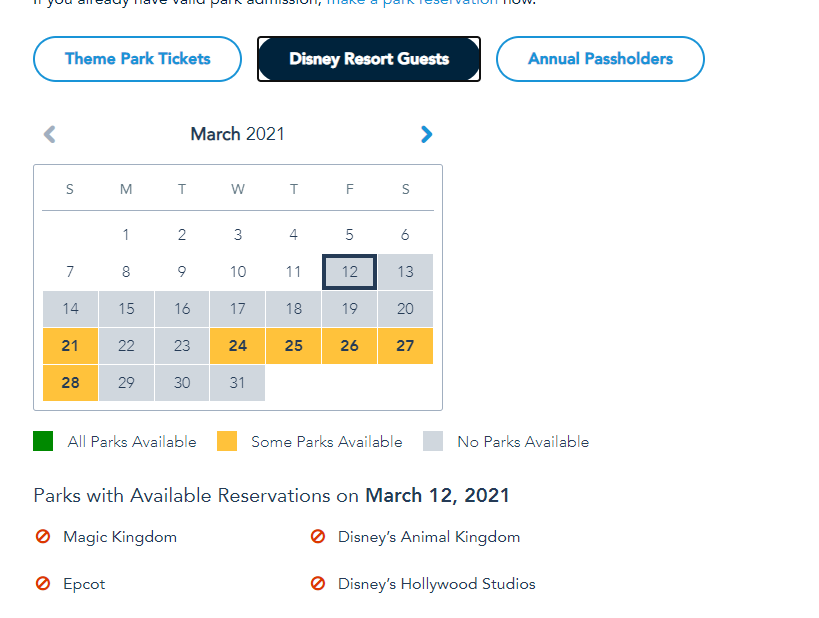Click the green All Parks Available swatch

[x=43, y=441]
